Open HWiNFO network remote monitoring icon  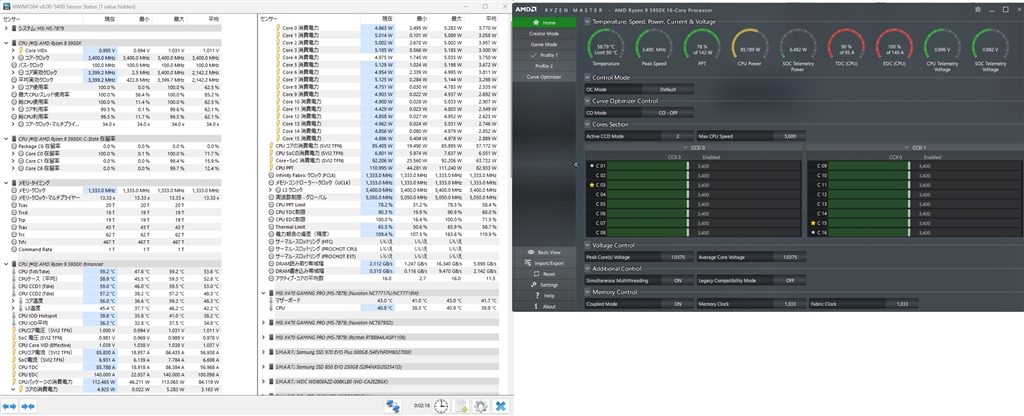(x=392, y=406)
